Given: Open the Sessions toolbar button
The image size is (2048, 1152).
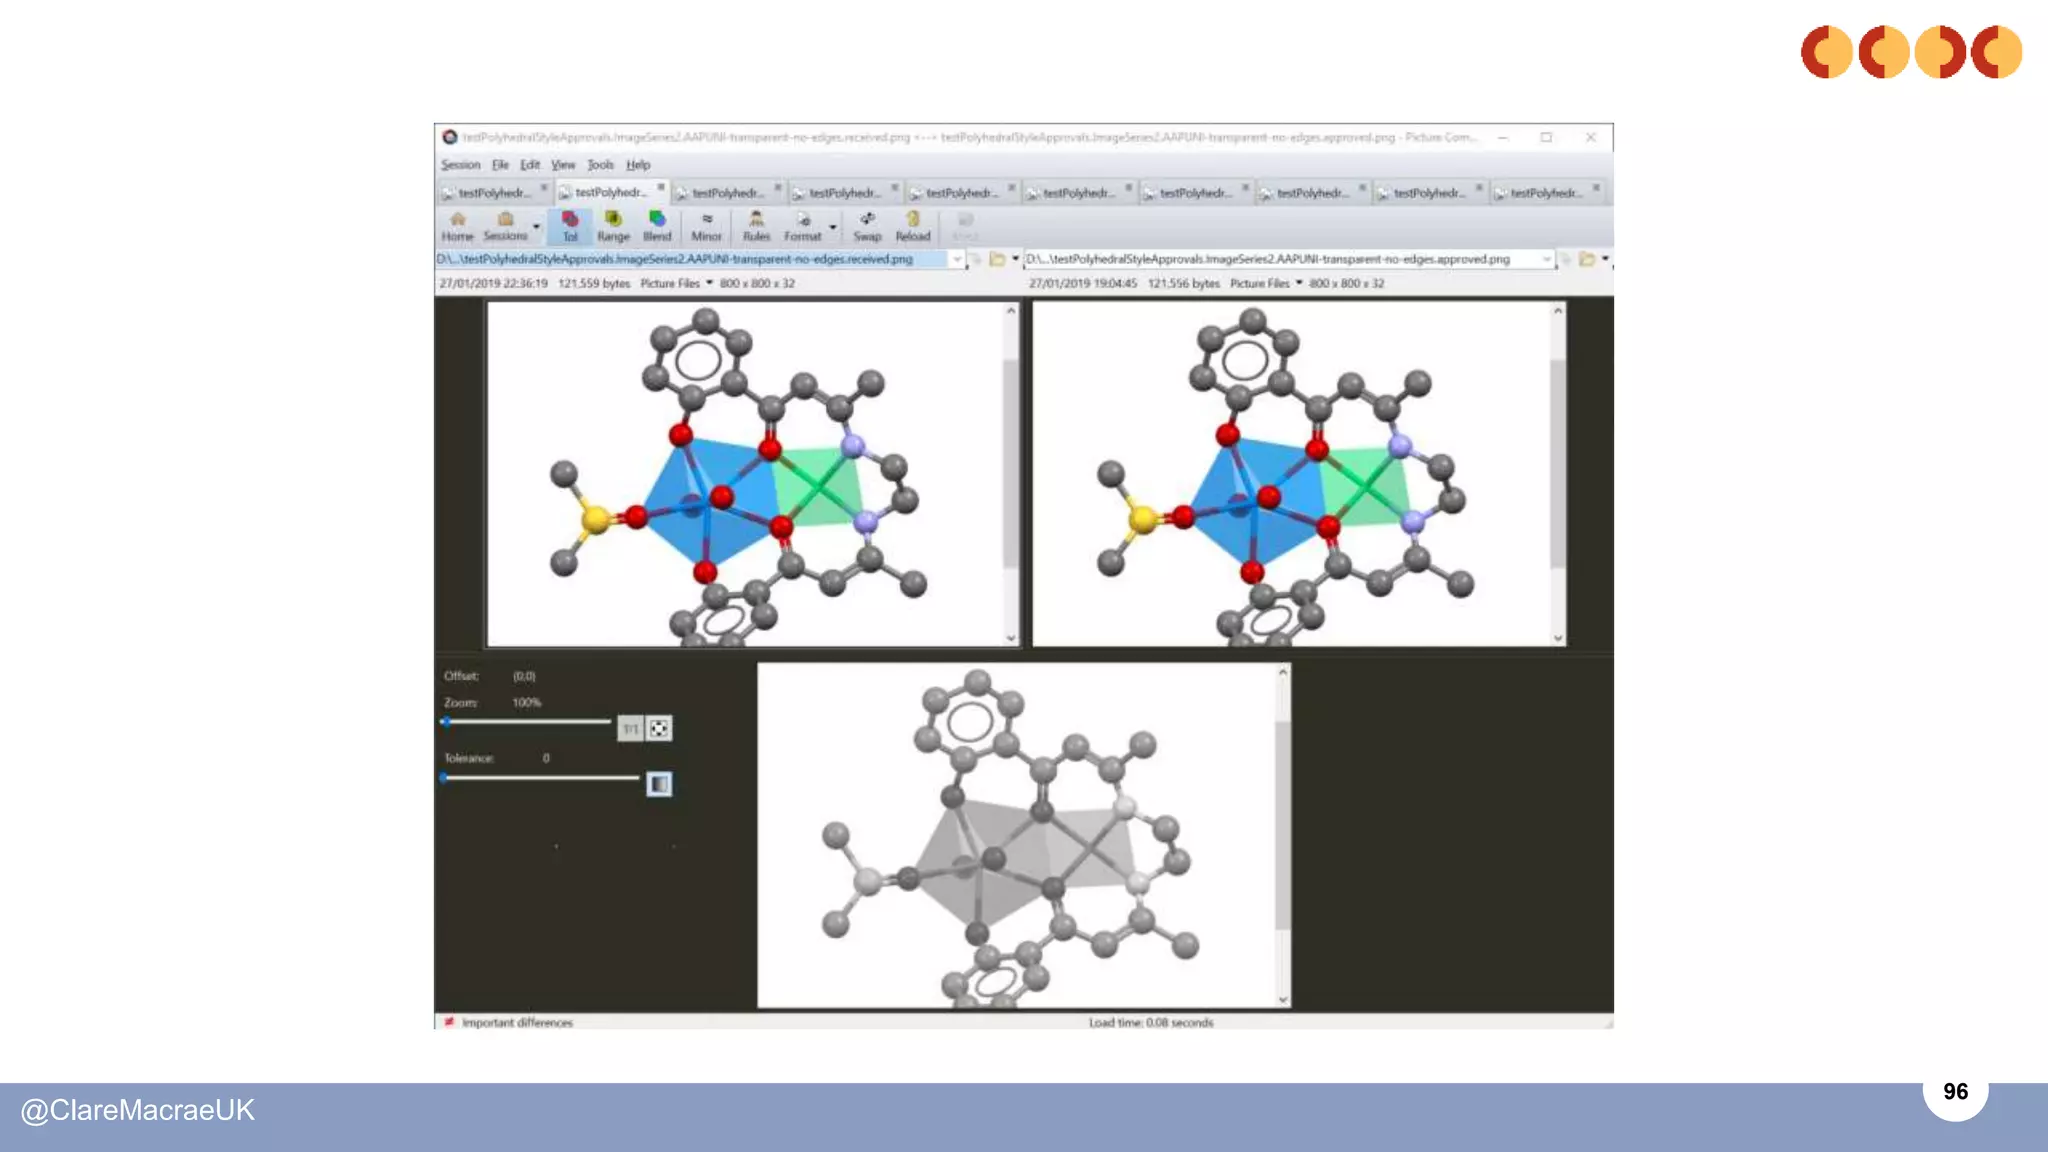Looking at the screenshot, I should [505, 226].
